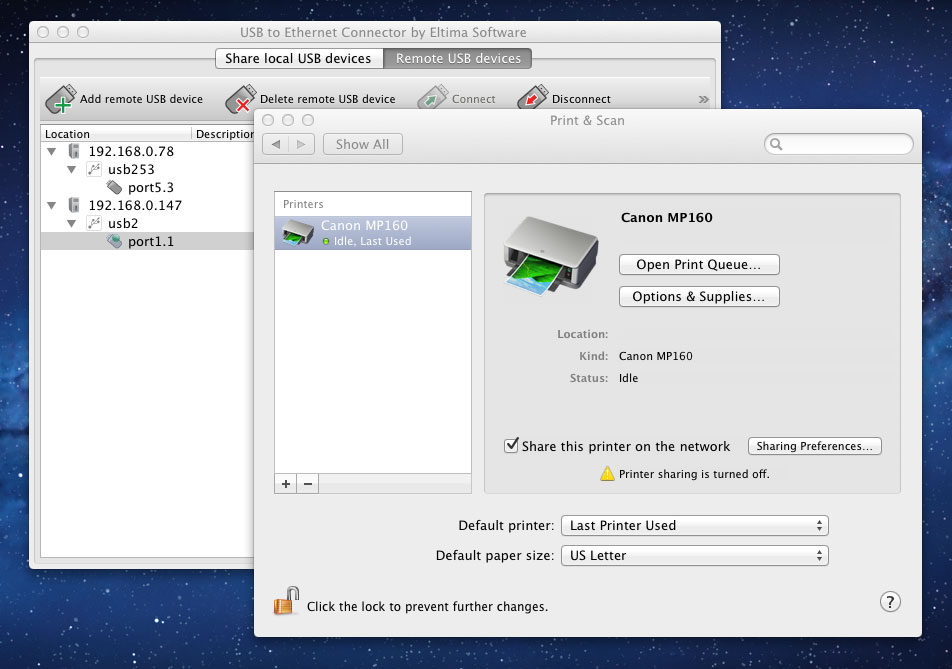
Task: Go forward in Print & Scan preferences
Action: [x=301, y=144]
